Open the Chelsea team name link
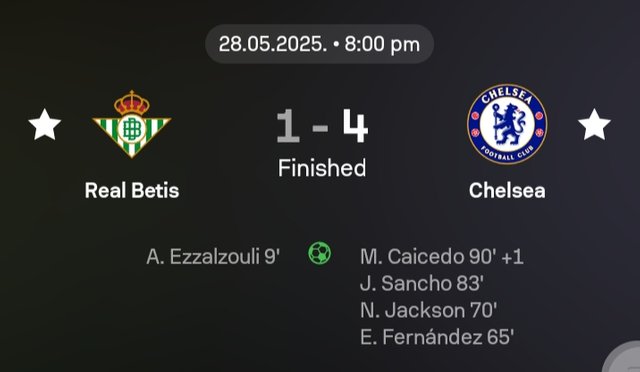Screen dimensions: 640x372 point(507,190)
